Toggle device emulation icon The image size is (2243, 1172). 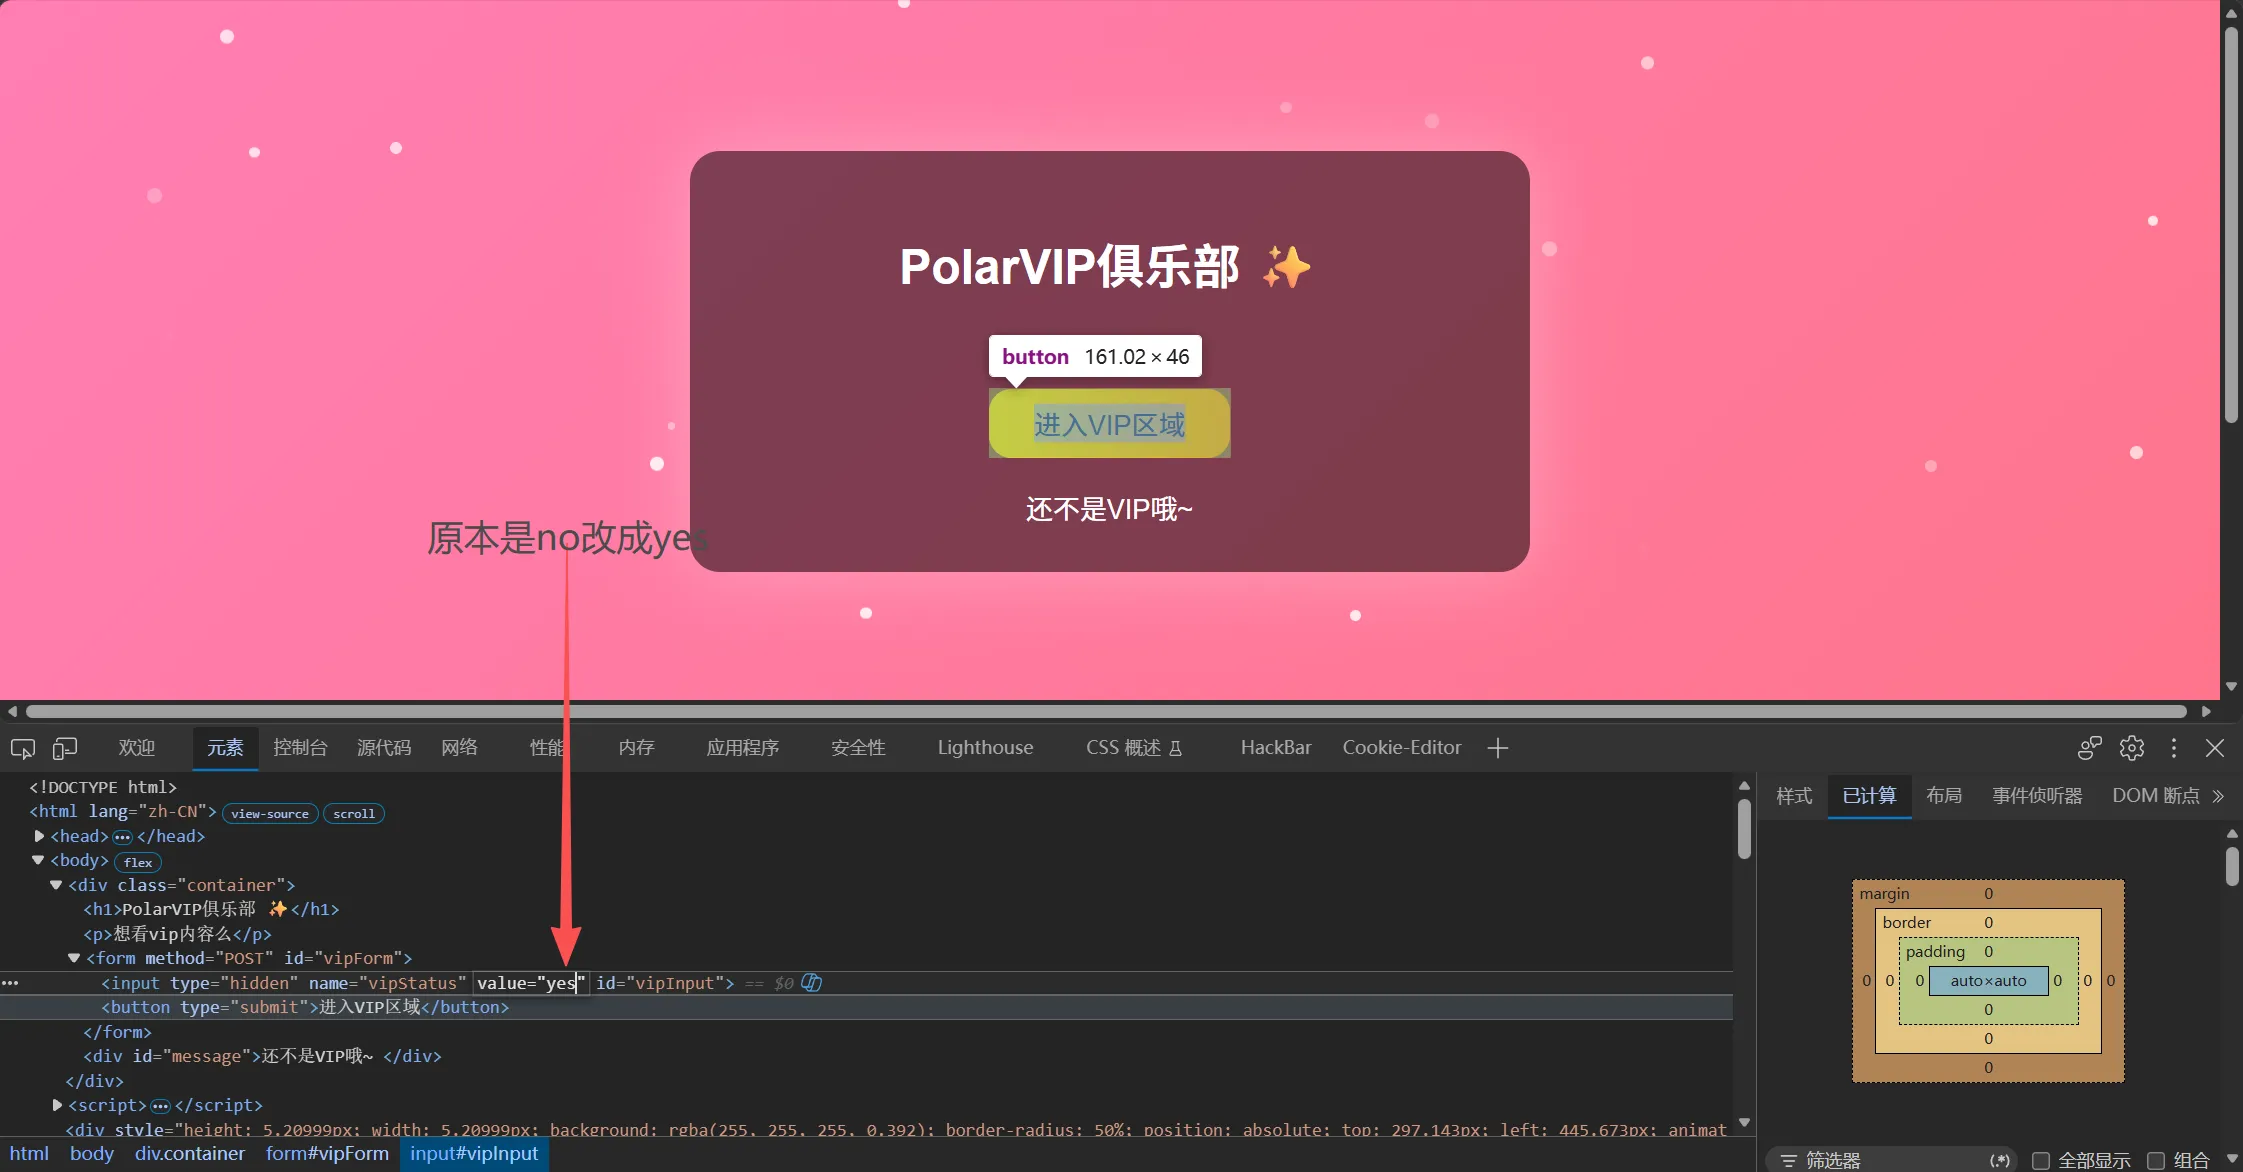click(65, 748)
